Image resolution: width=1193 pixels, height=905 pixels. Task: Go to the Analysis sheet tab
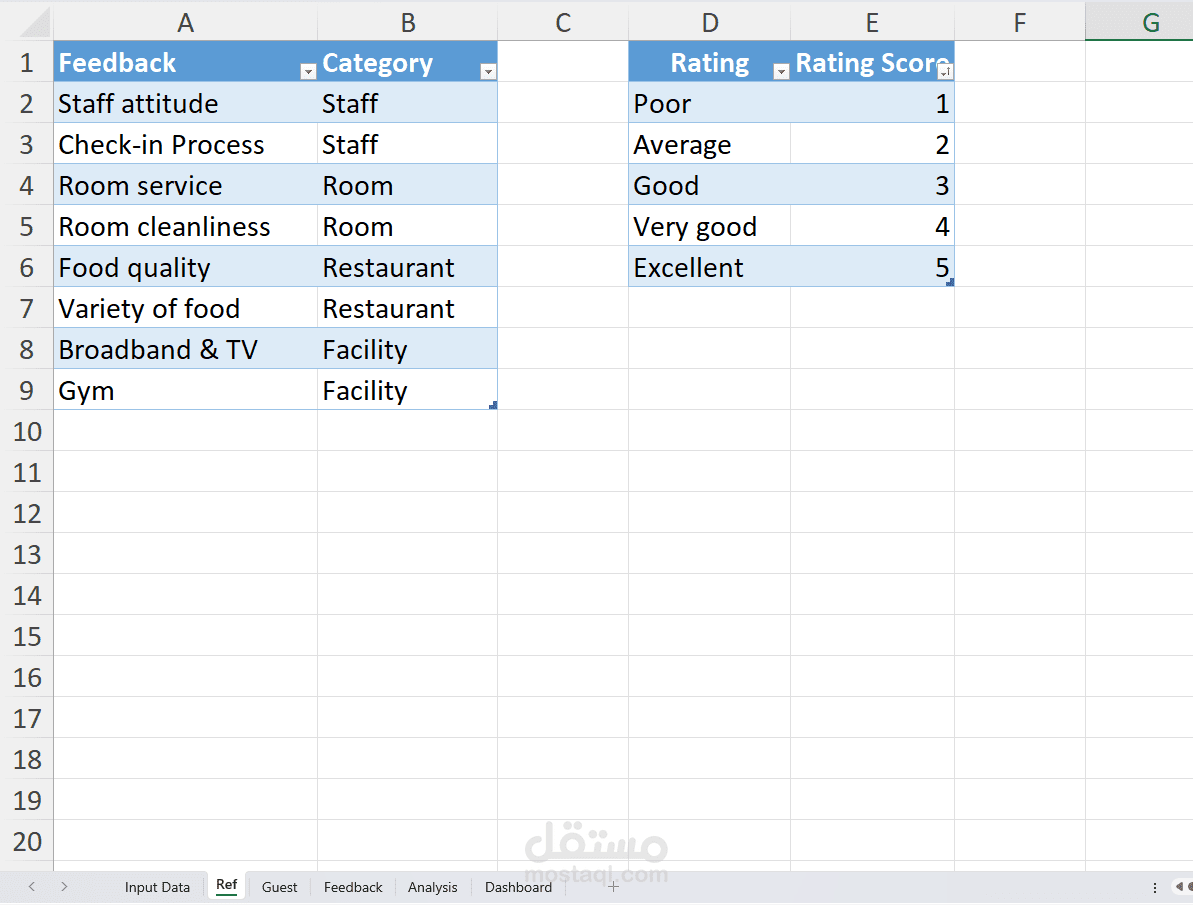(432, 887)
